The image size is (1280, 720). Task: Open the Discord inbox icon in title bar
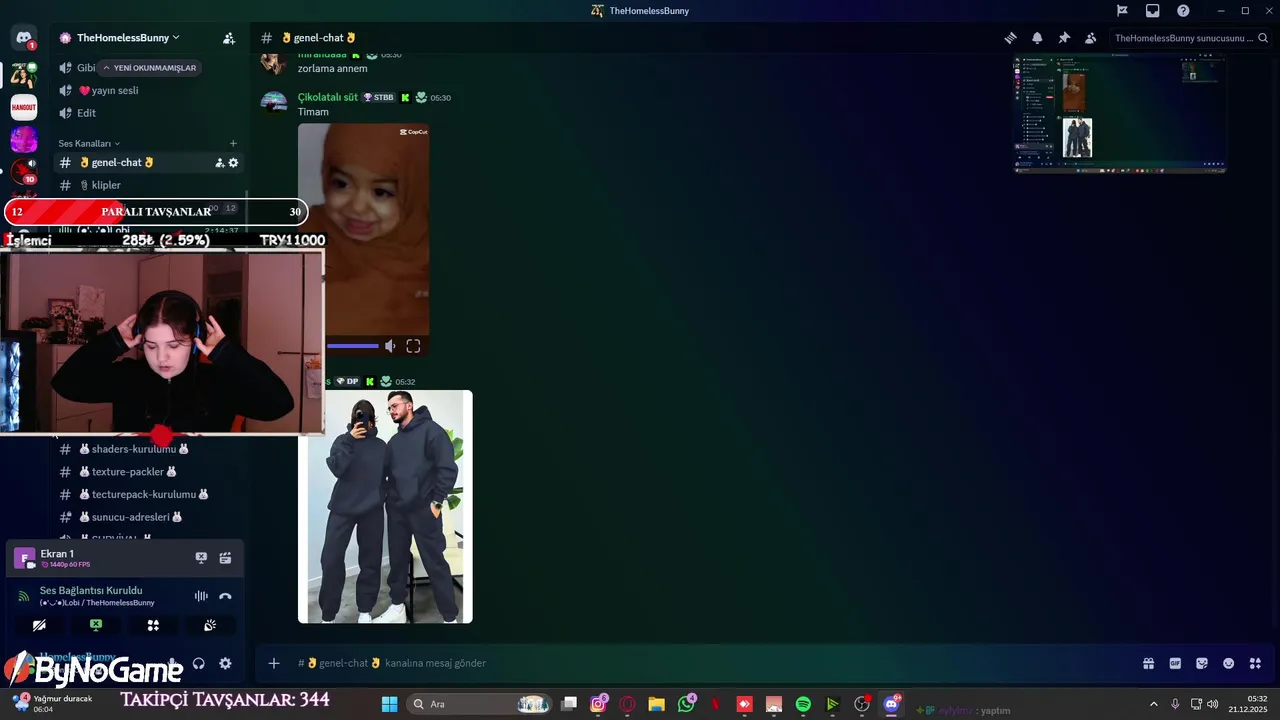click(1153, 11)
